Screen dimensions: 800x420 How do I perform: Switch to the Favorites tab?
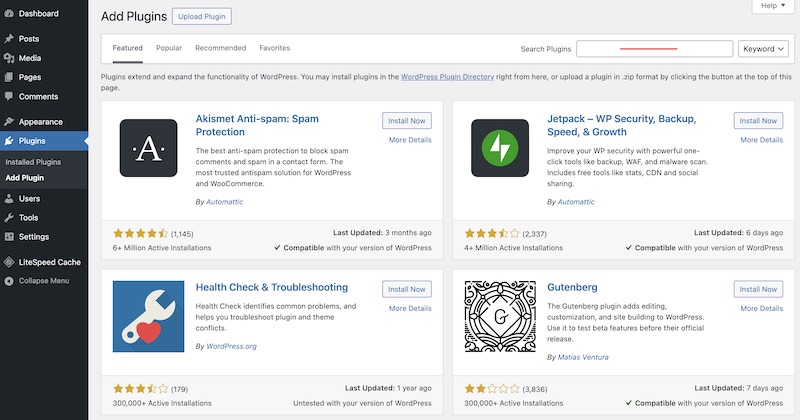tap(274, 48)
